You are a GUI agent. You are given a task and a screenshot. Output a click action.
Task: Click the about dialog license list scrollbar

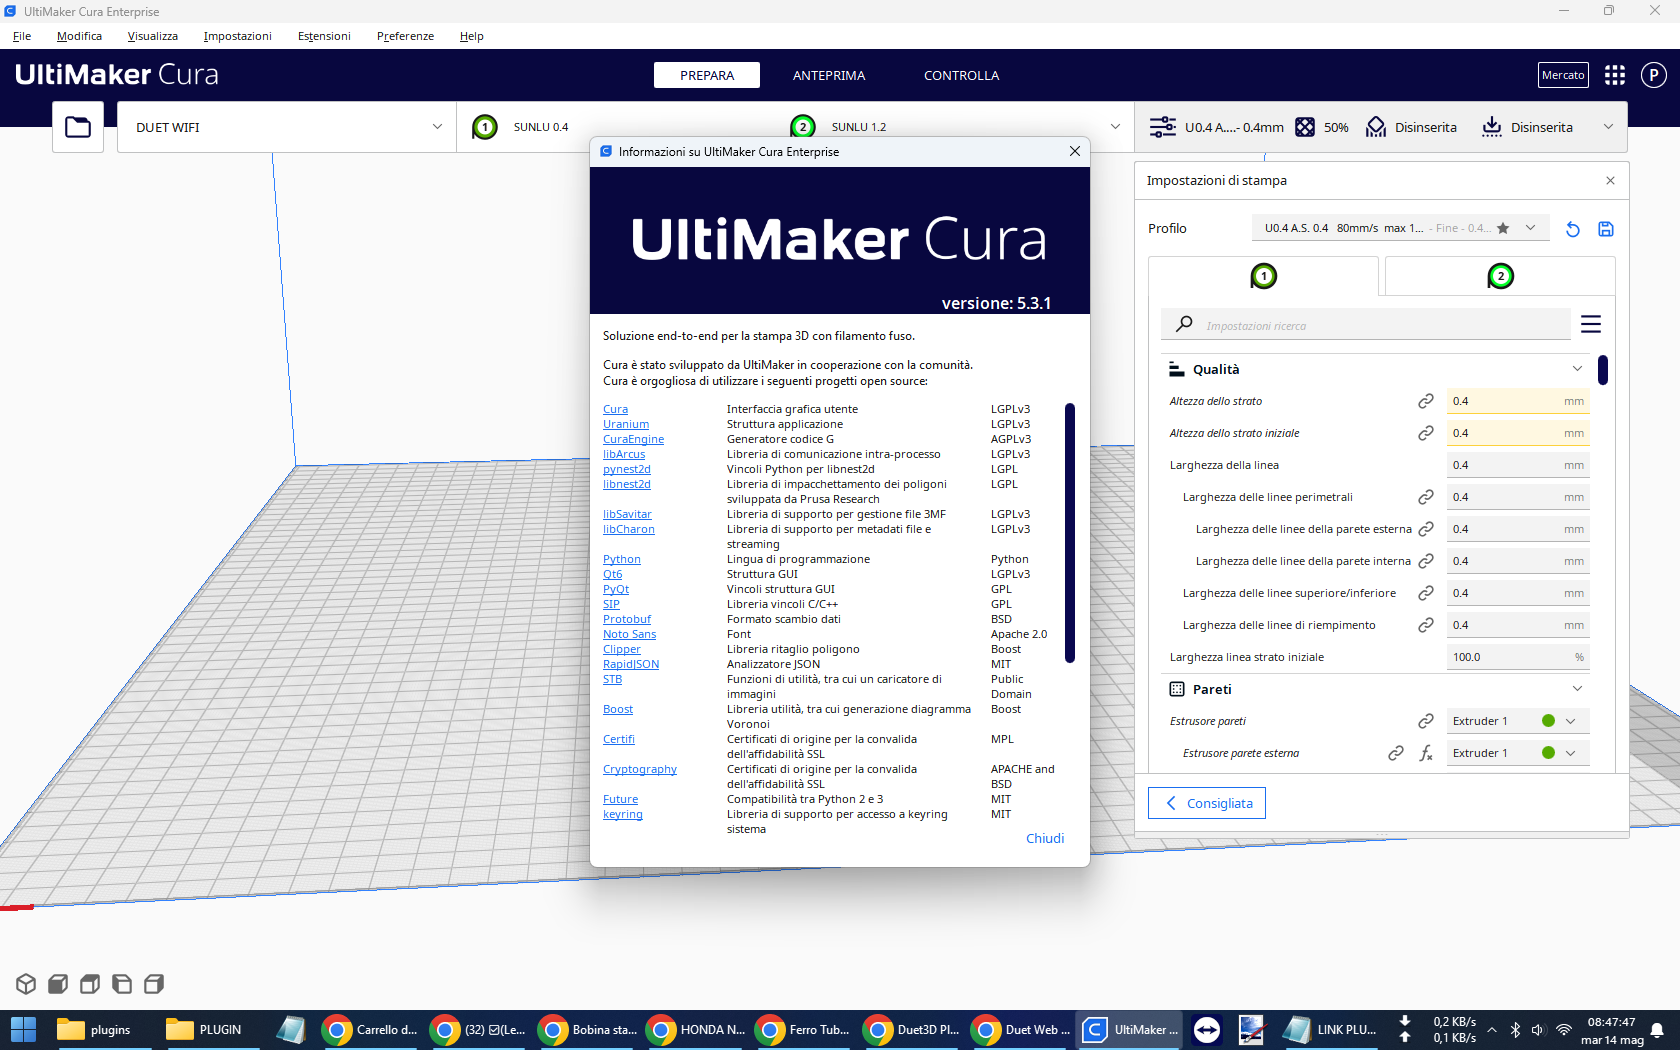1070,533
